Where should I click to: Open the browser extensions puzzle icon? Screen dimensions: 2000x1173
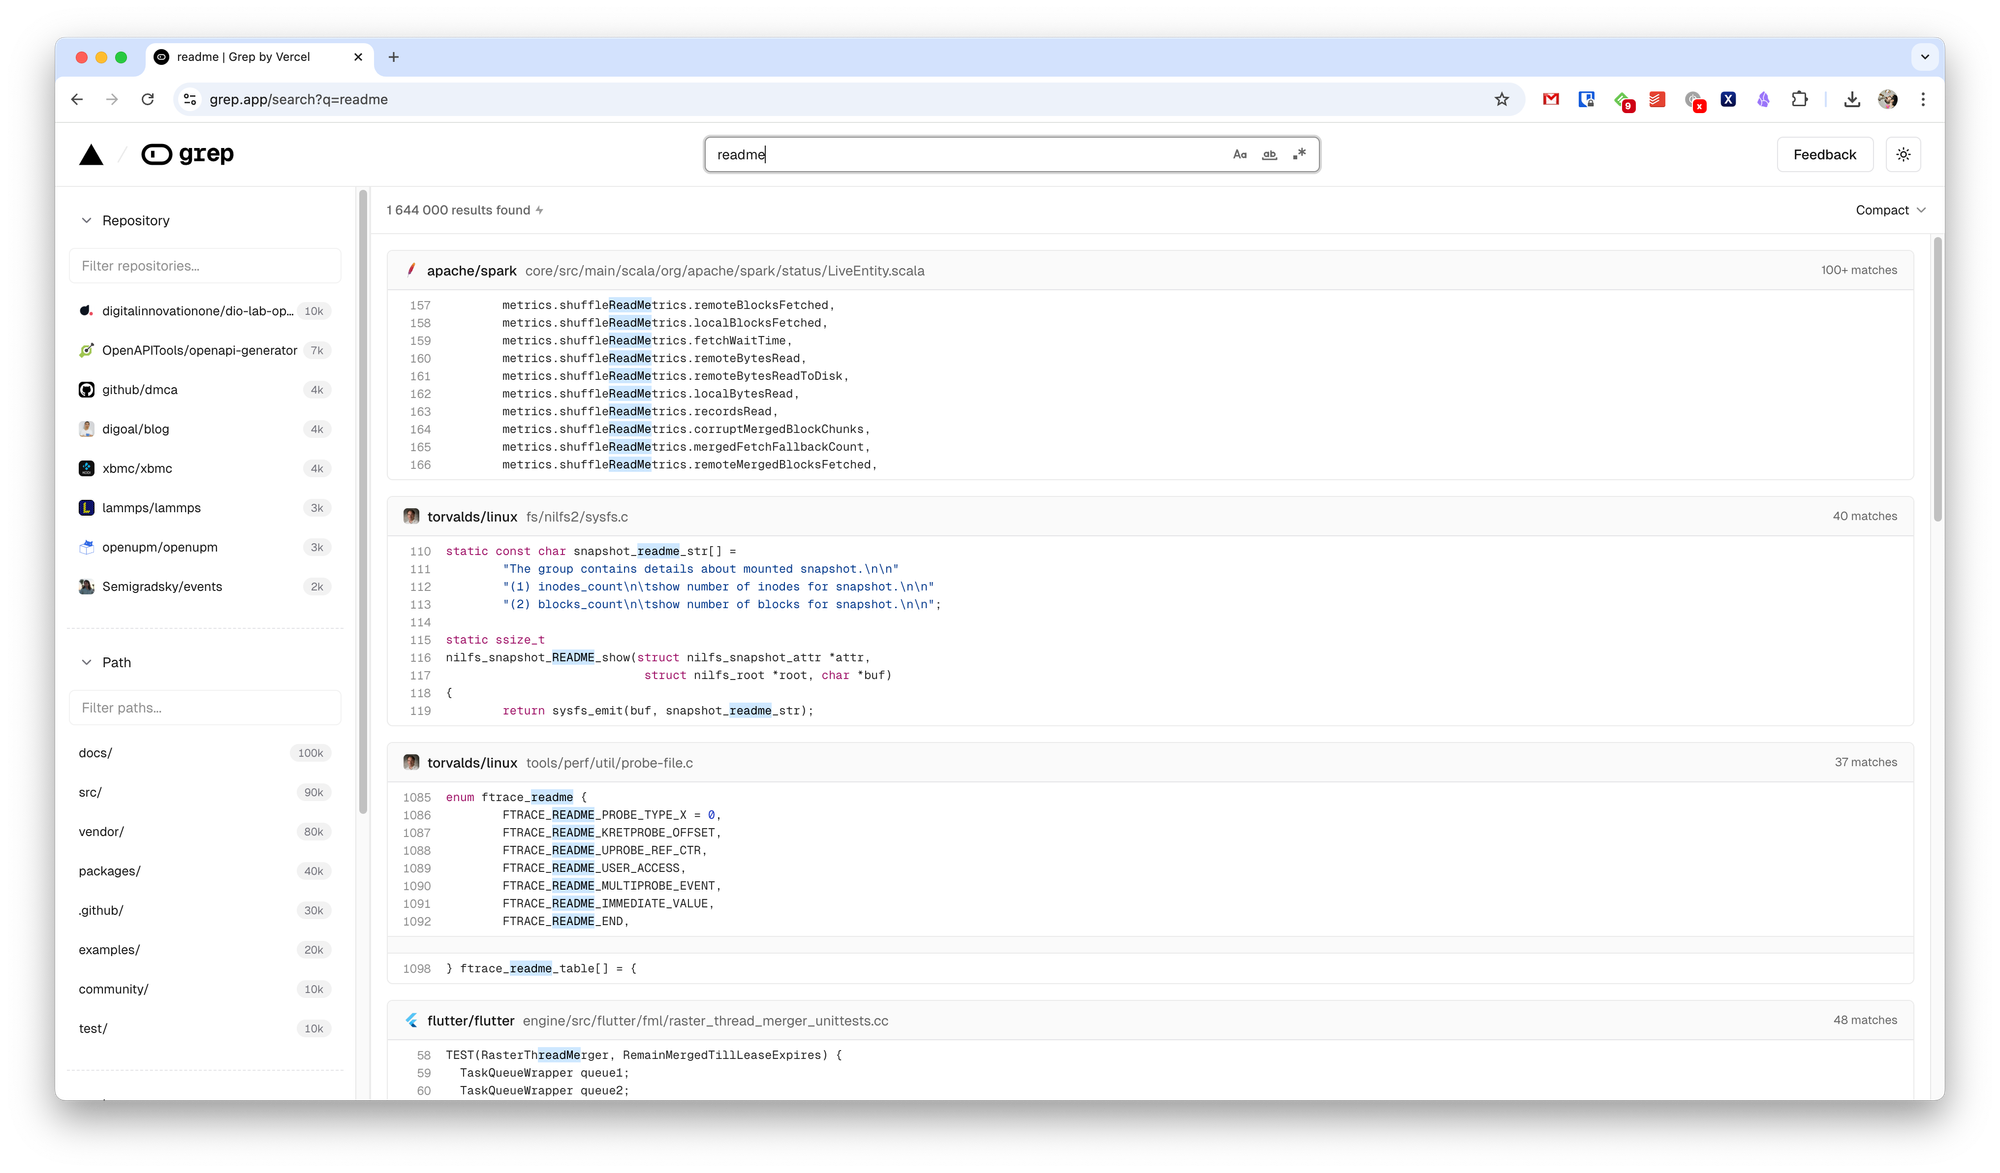click(x=1799, y=99)
